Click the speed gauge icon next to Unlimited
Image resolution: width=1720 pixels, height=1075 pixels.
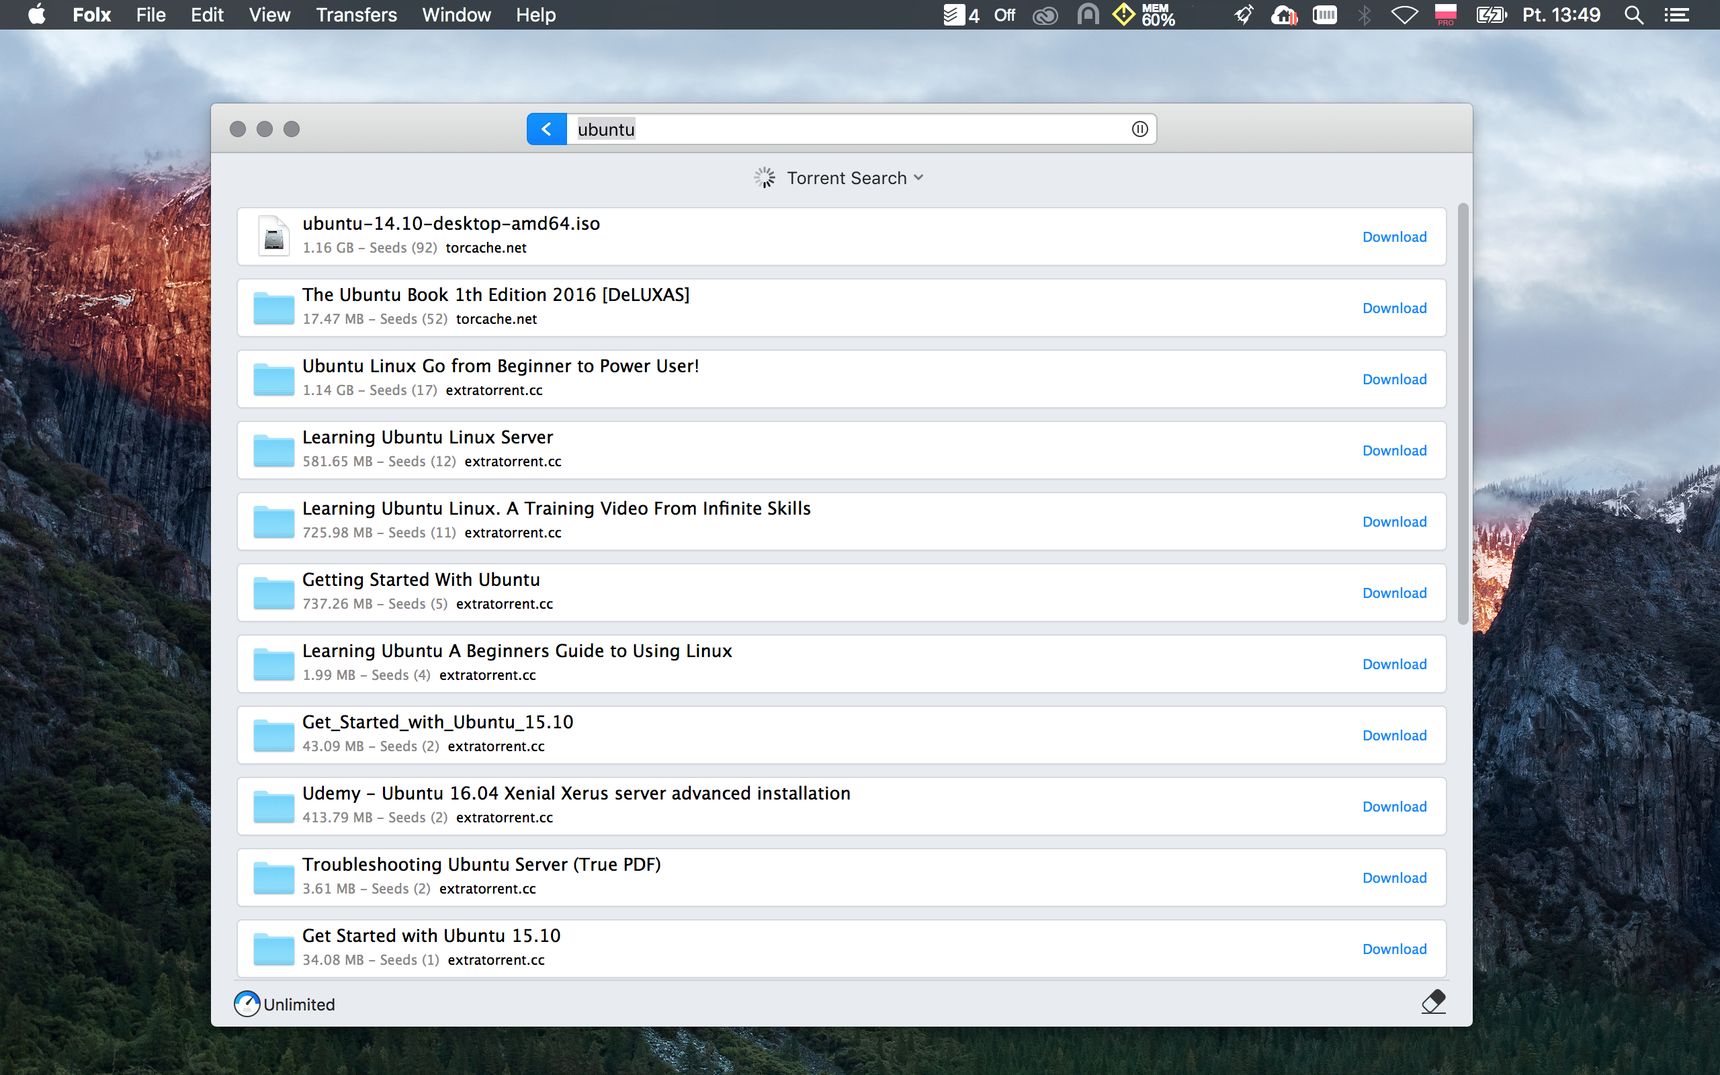pos(247,1004)
